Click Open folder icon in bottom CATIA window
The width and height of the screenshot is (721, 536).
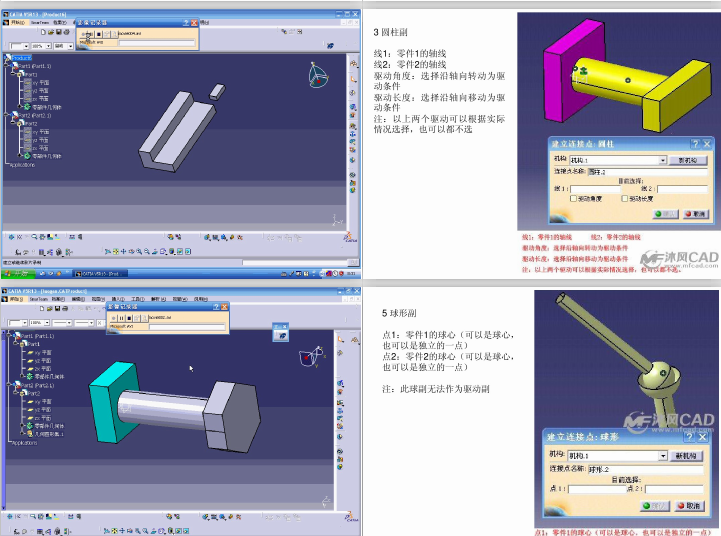click(50, 308)
